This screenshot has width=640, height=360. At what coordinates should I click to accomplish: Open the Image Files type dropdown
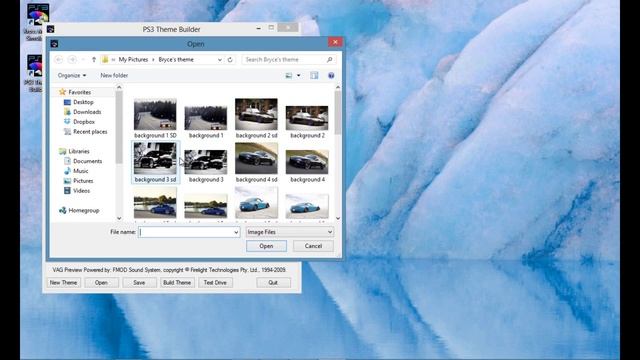click(290, 232)
